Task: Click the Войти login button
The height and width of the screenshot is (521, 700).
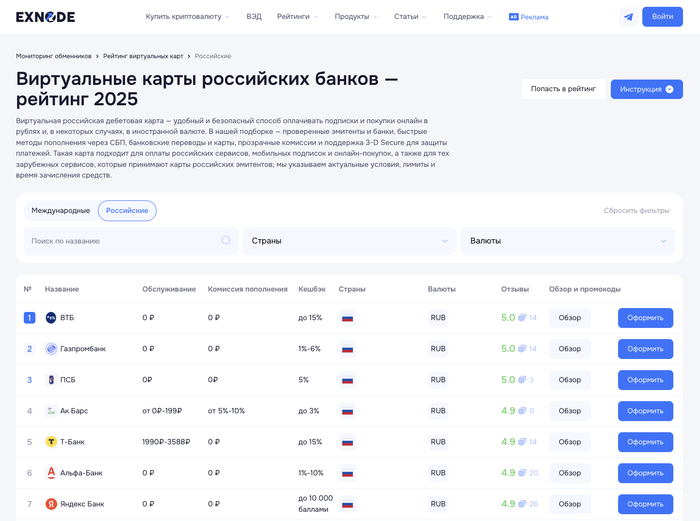Action: tap(662, 17)
